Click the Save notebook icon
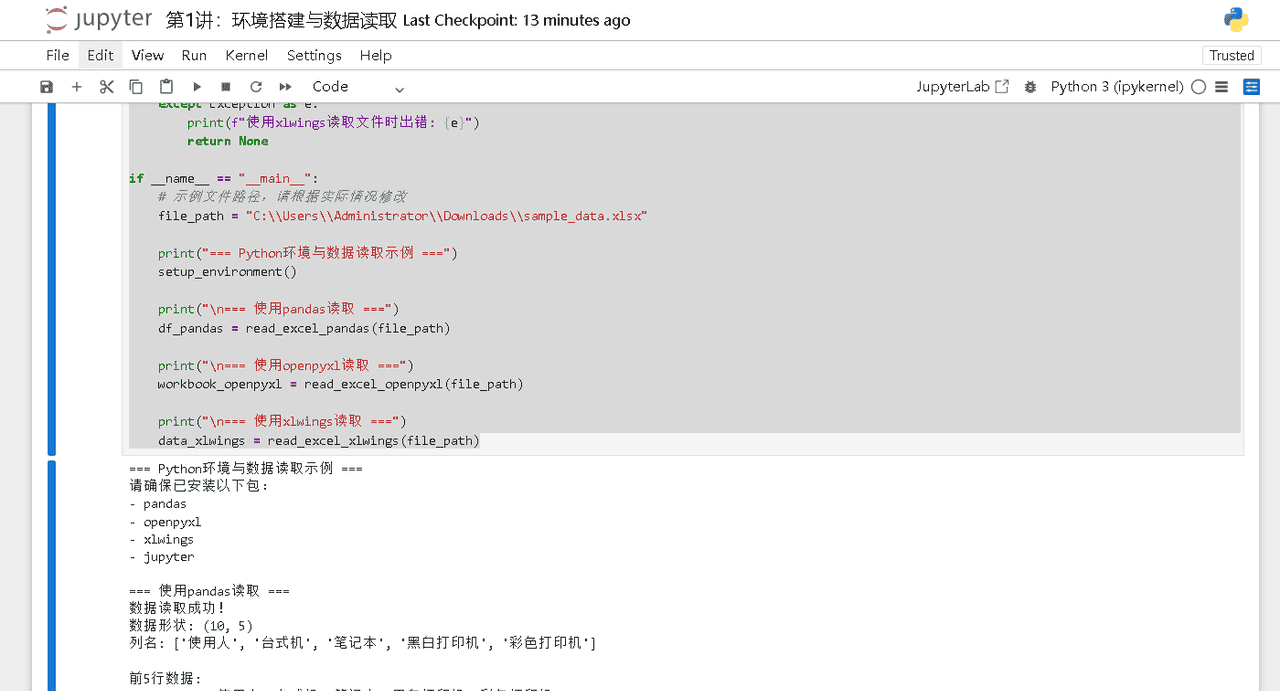This screenshot has height=691, width=1280. click(x=47, y=87)
